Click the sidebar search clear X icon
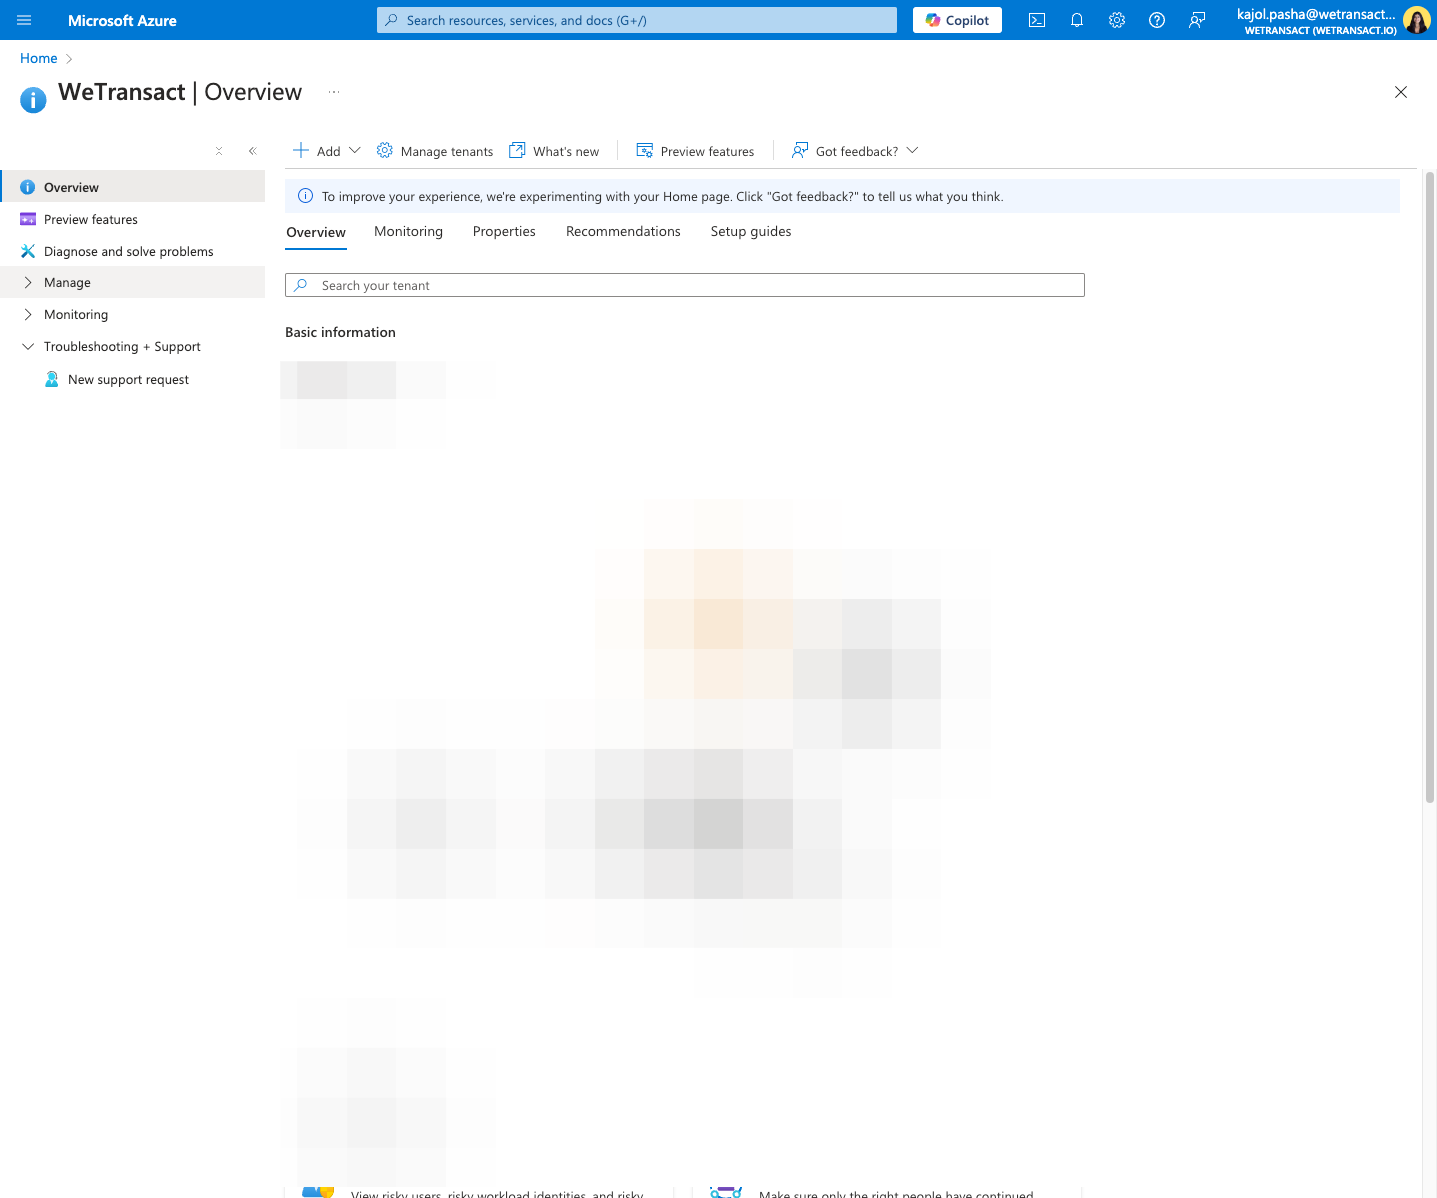This screenshot has width=1437, height=1198. [219, 151]
